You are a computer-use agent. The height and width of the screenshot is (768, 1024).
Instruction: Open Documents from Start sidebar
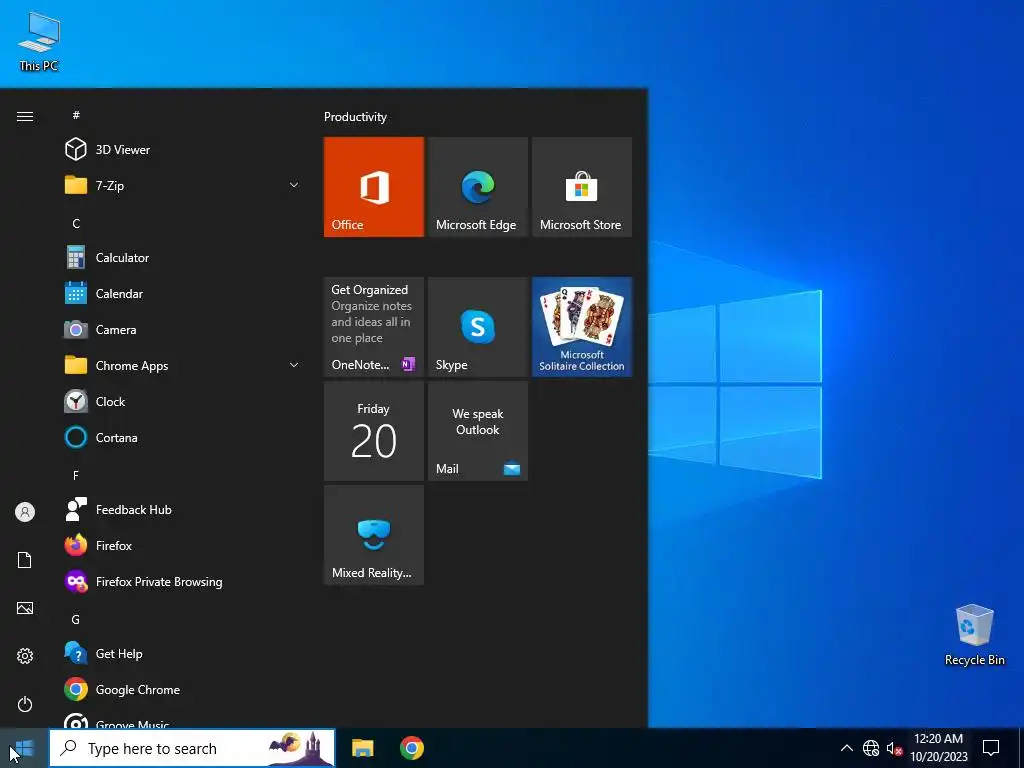tap(25, 560)
